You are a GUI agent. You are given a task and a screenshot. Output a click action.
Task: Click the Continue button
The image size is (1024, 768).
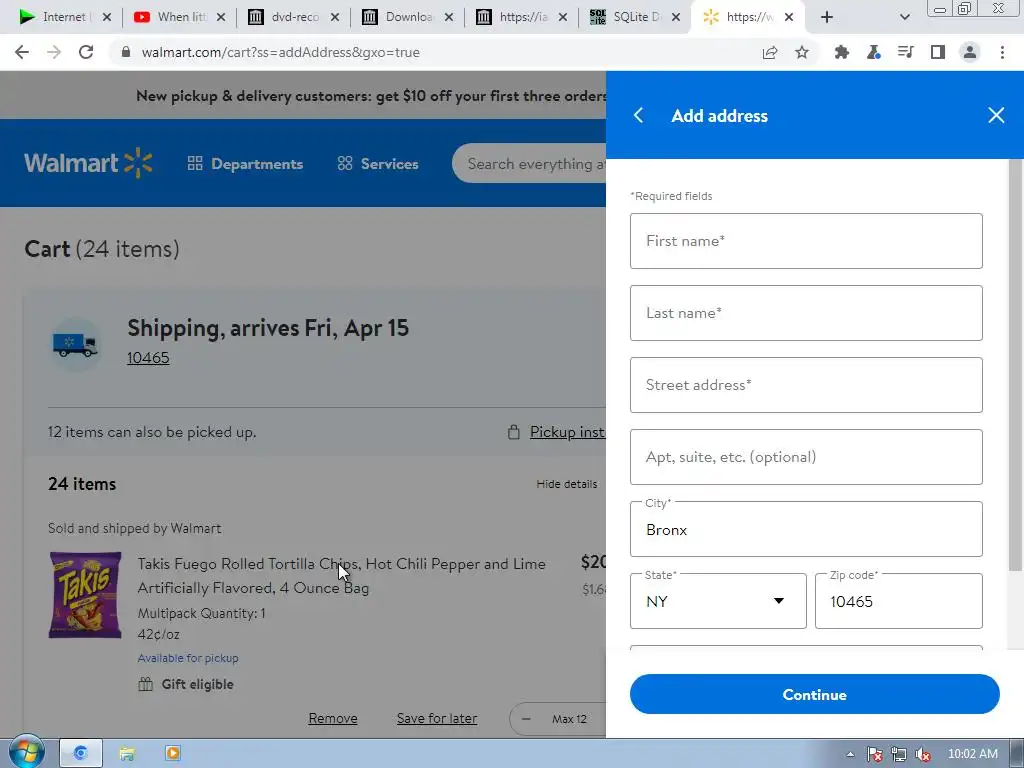814,694
